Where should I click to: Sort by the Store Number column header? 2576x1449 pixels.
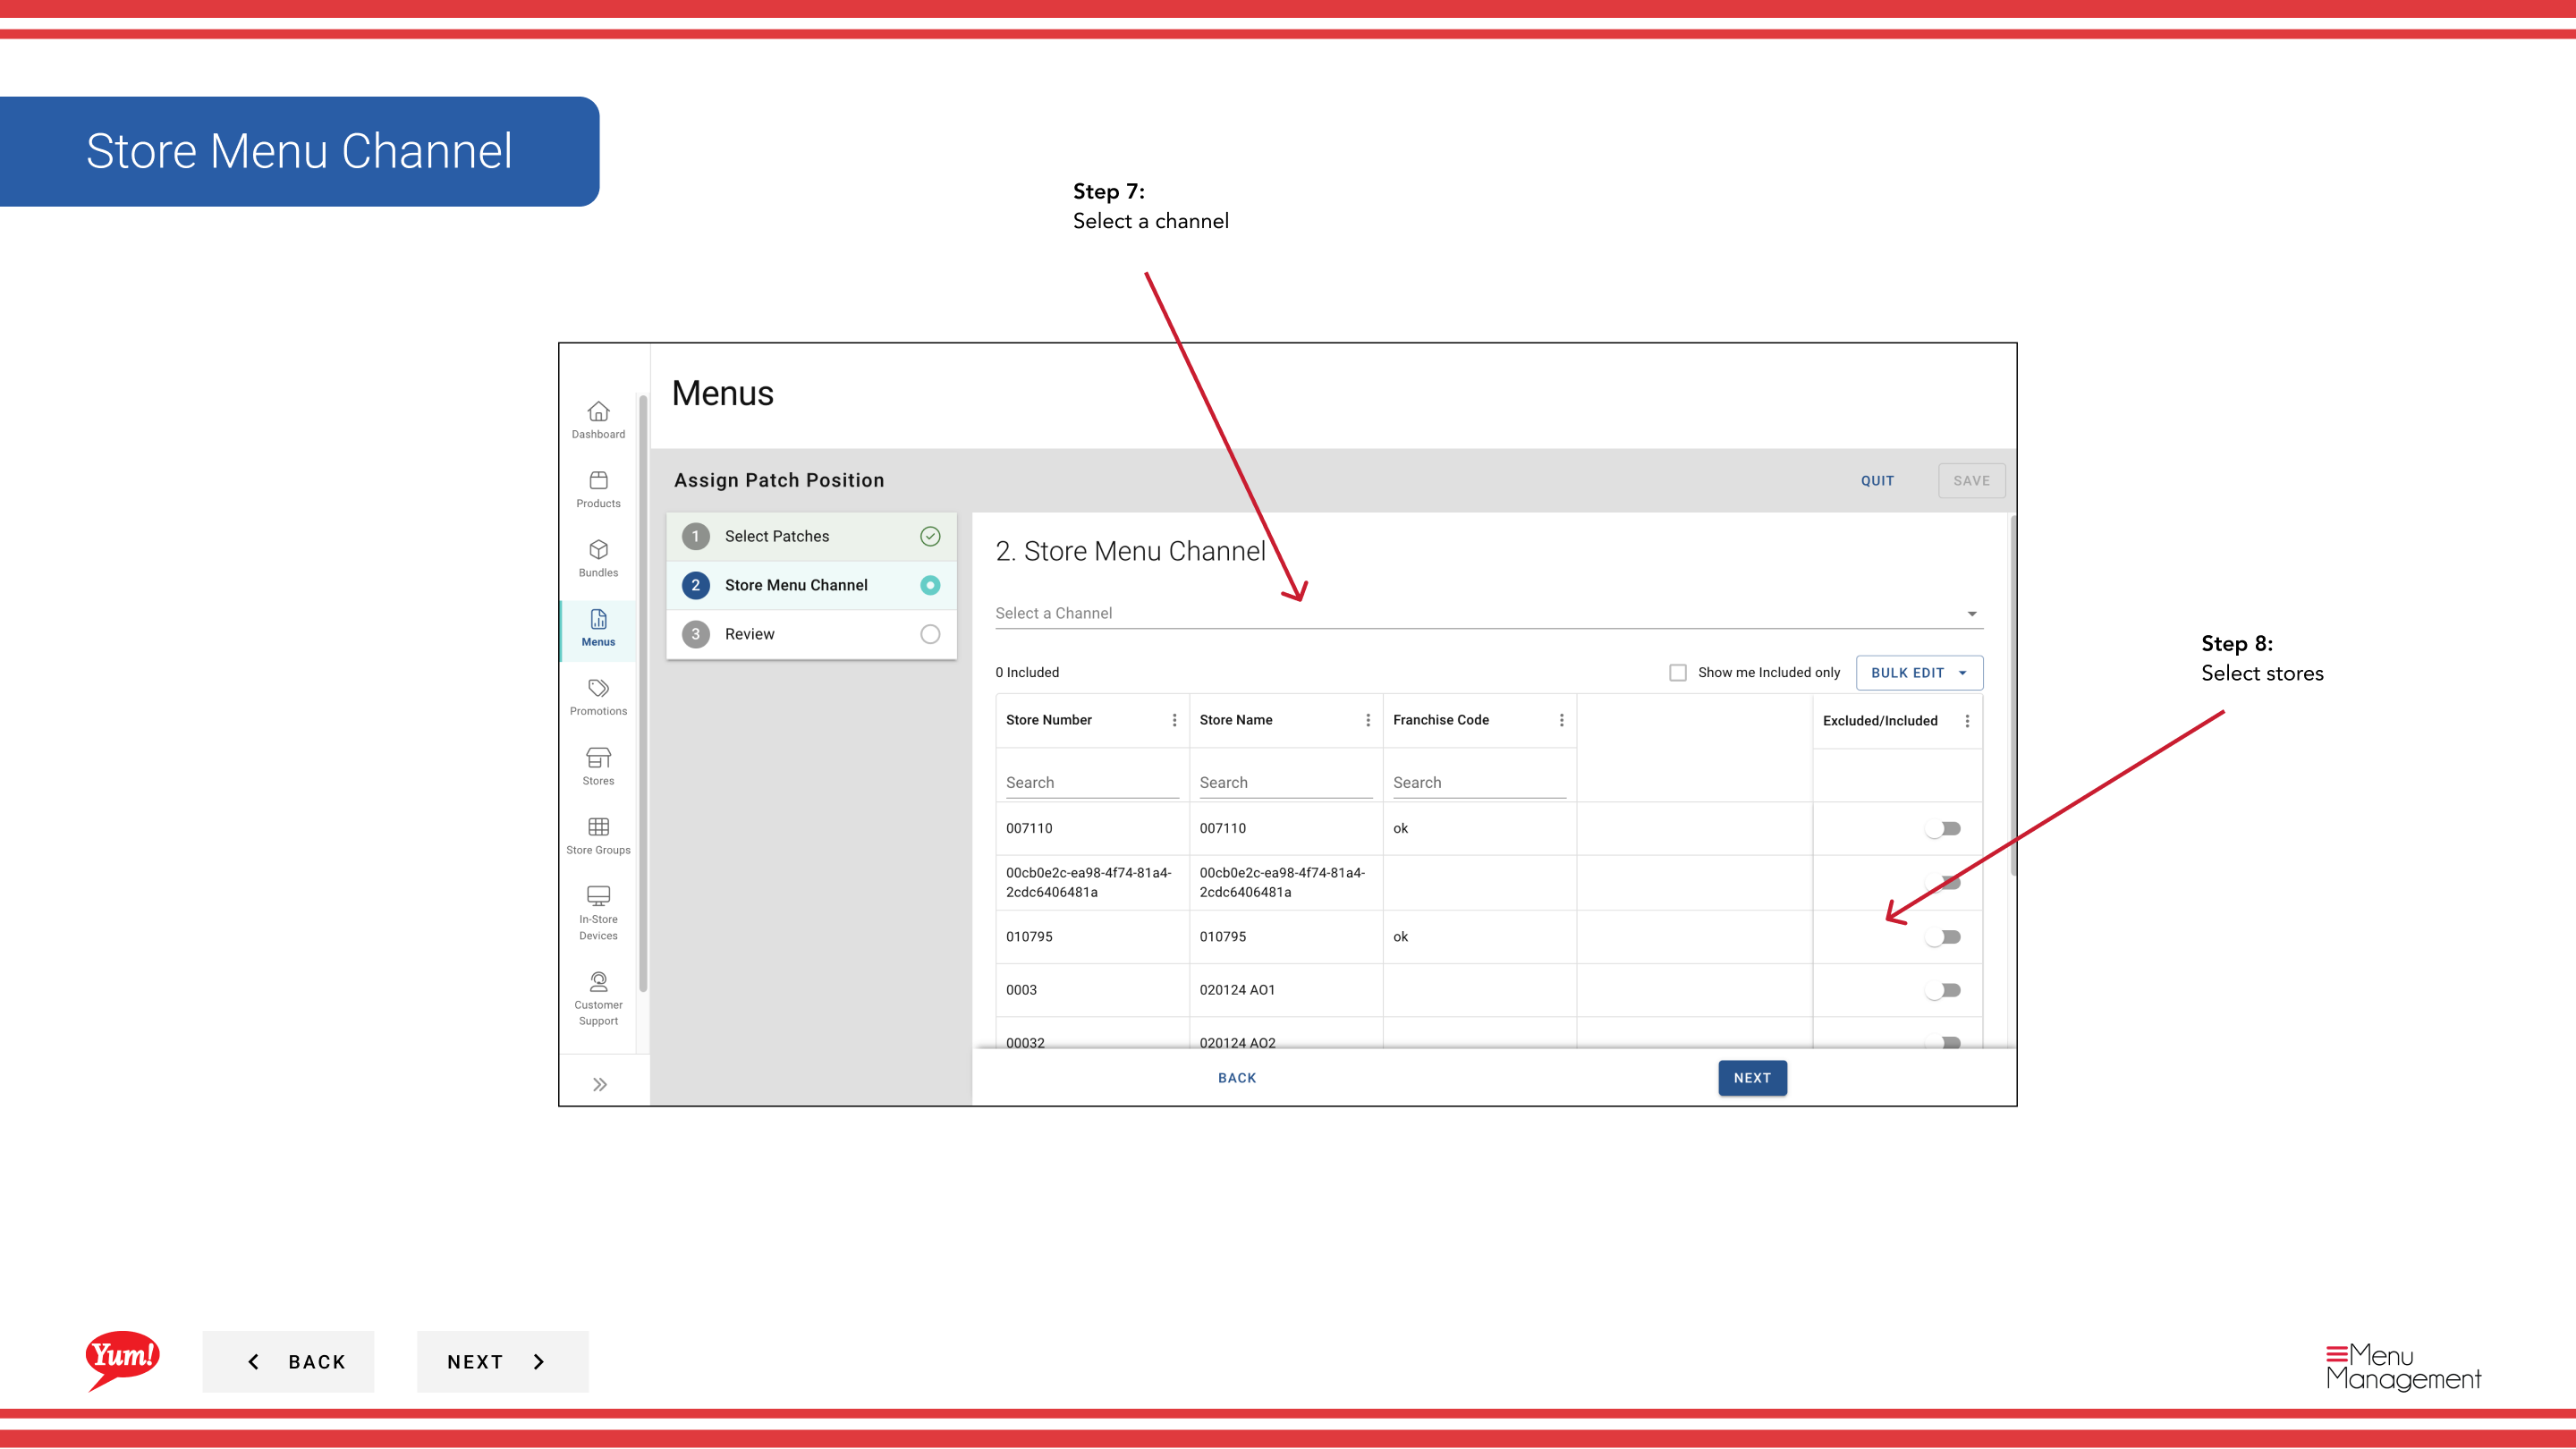point(1048,720)
